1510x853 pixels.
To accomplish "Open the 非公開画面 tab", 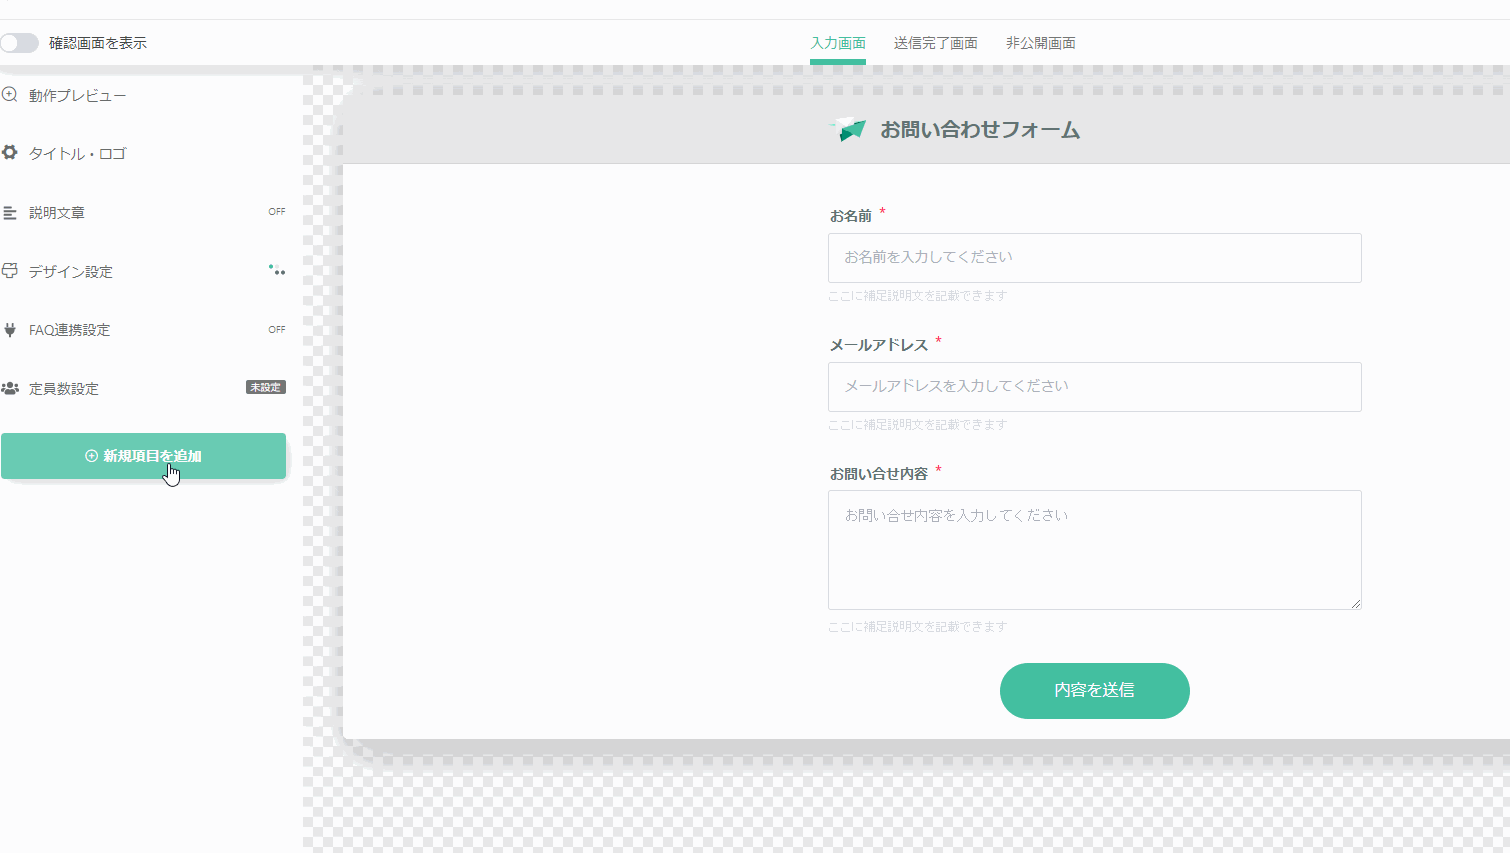I will point(1040,43).
